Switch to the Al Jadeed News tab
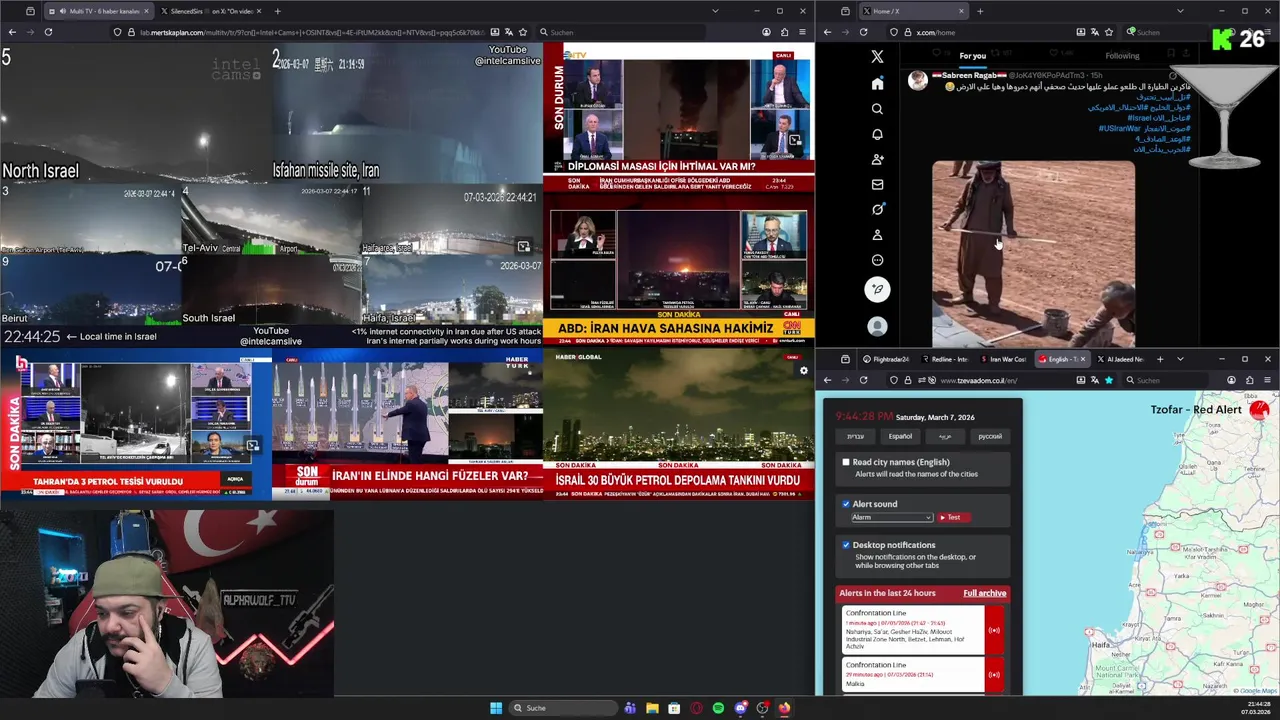Viewport: 1280px width, 720px height. 1120,359
